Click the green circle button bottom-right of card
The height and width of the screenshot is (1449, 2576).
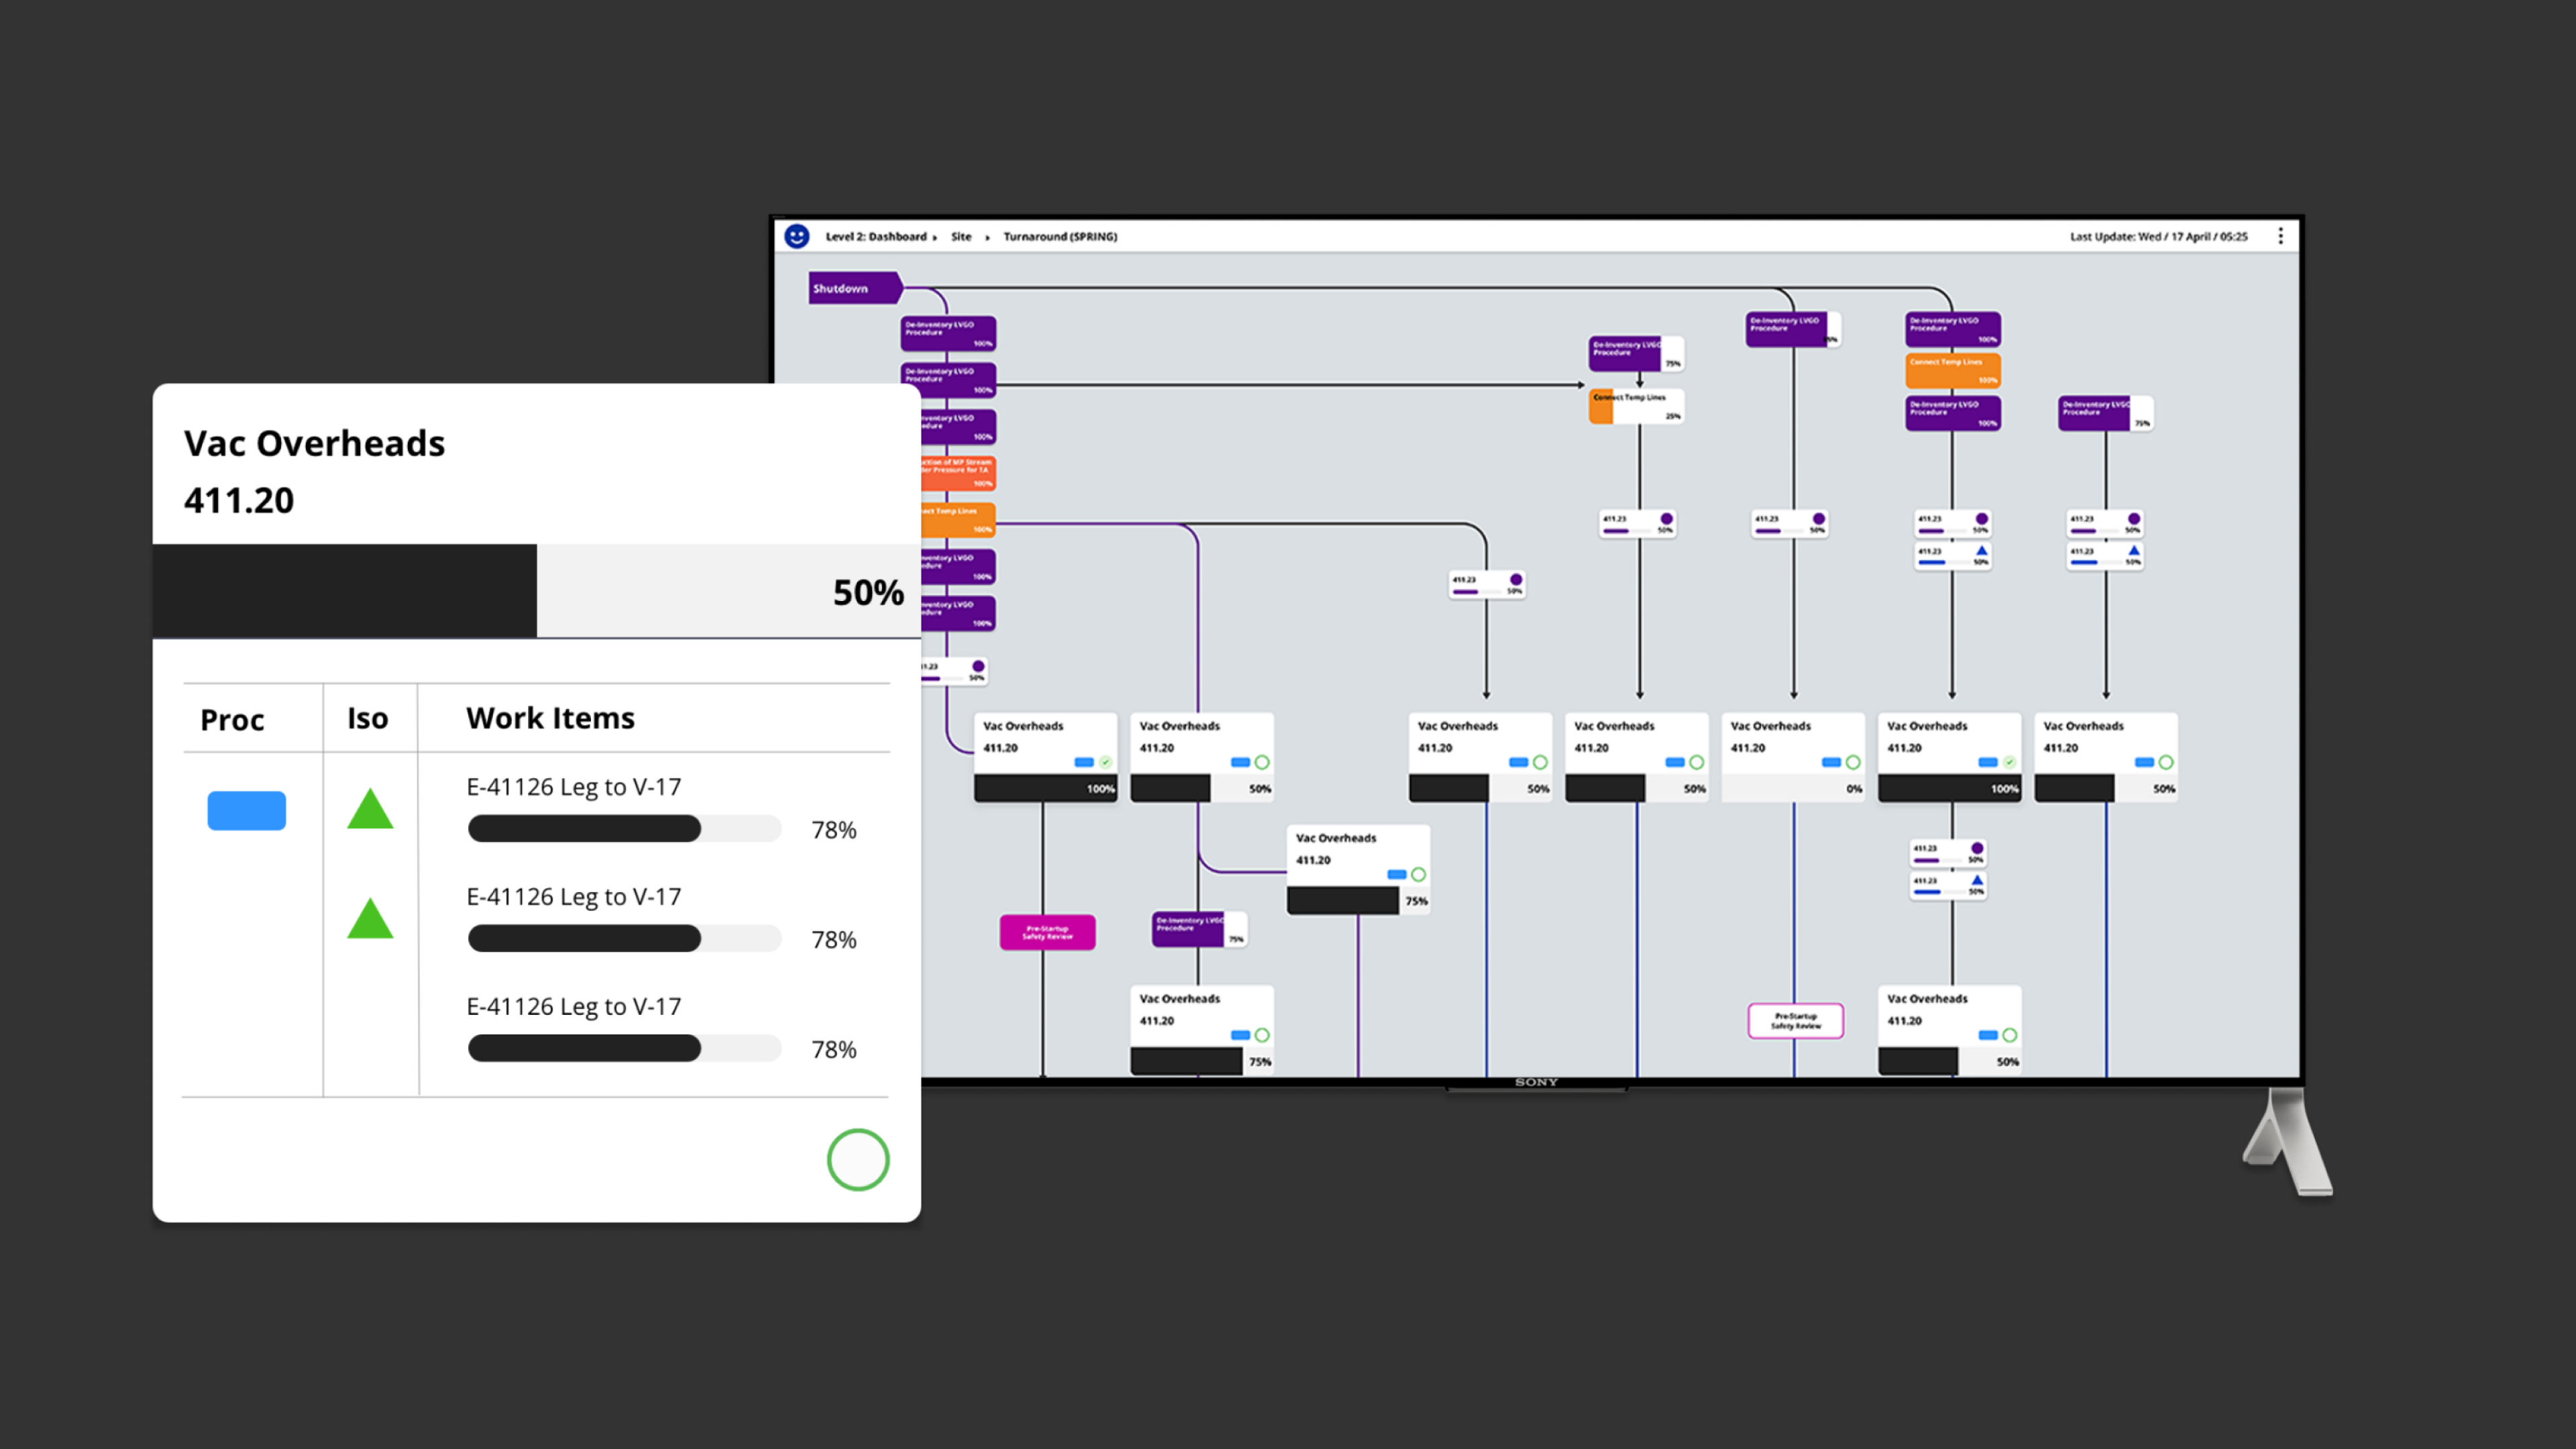(856, 1159)
